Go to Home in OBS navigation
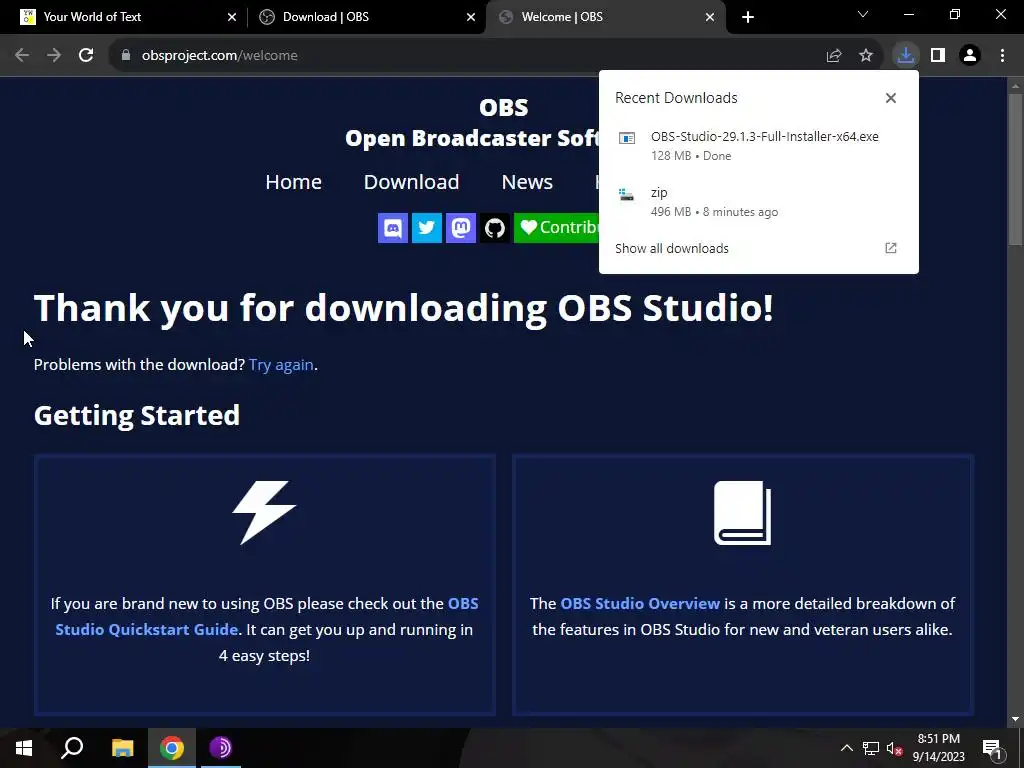Screen dimensions: 1024x768 [293, 182]
